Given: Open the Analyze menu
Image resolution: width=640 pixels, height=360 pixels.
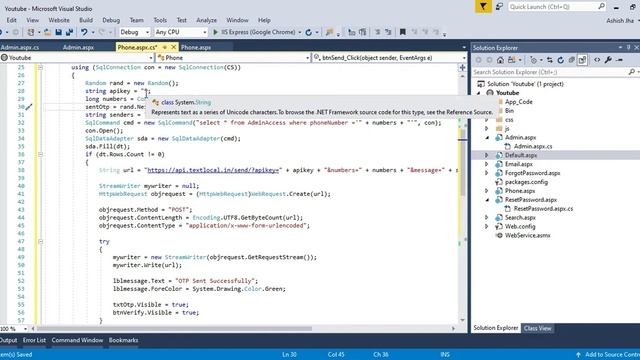Looking at the screenshot, I should click(207, 20).
